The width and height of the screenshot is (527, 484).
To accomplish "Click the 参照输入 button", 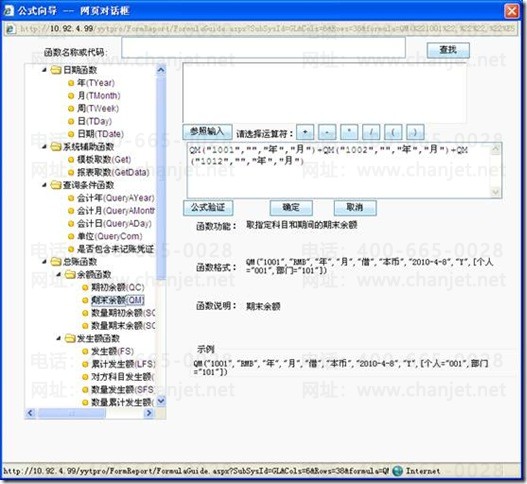I will click(207, 132).
